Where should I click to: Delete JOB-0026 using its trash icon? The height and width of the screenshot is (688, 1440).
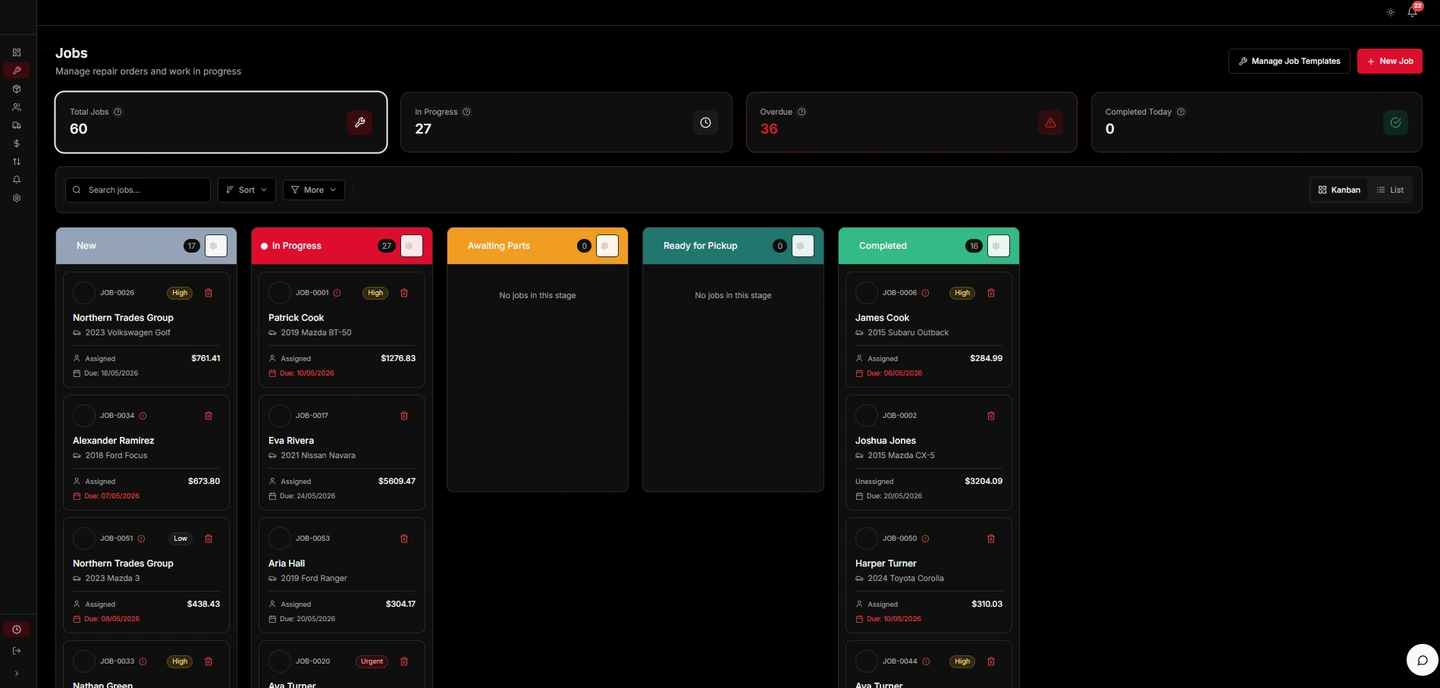pos(208,293)
